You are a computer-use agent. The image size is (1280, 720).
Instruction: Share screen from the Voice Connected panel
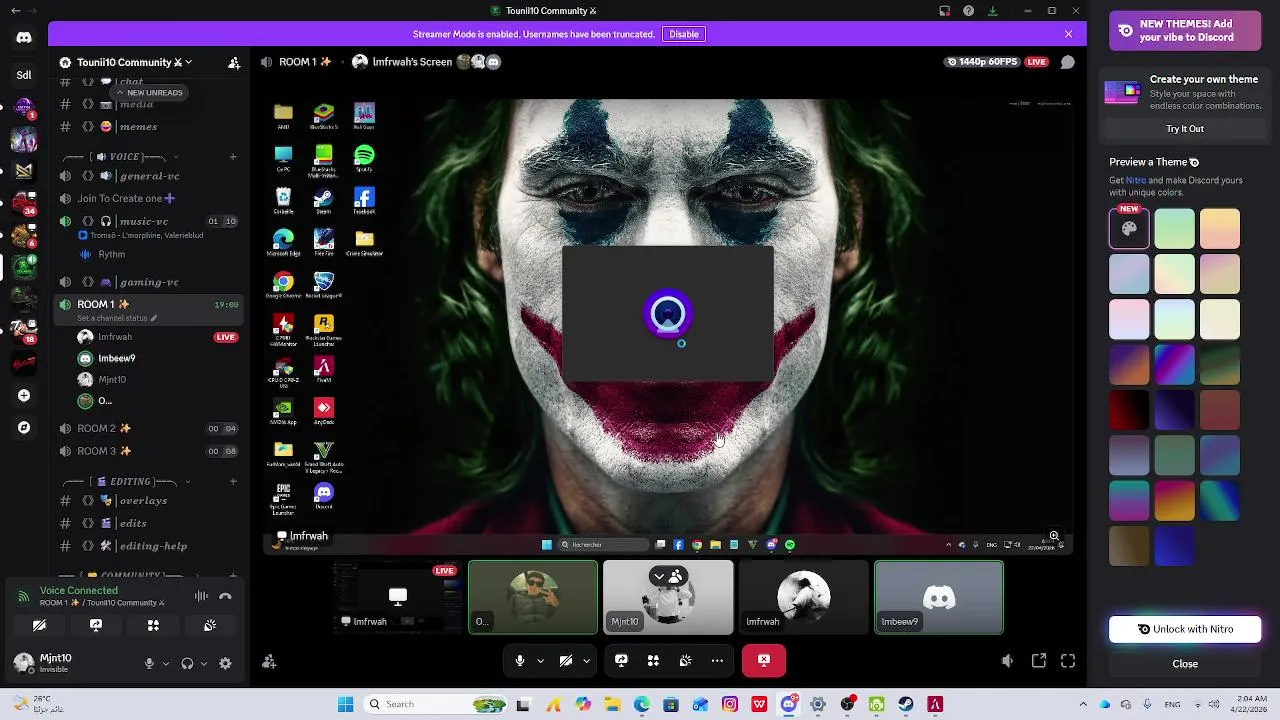coord(96,625)
